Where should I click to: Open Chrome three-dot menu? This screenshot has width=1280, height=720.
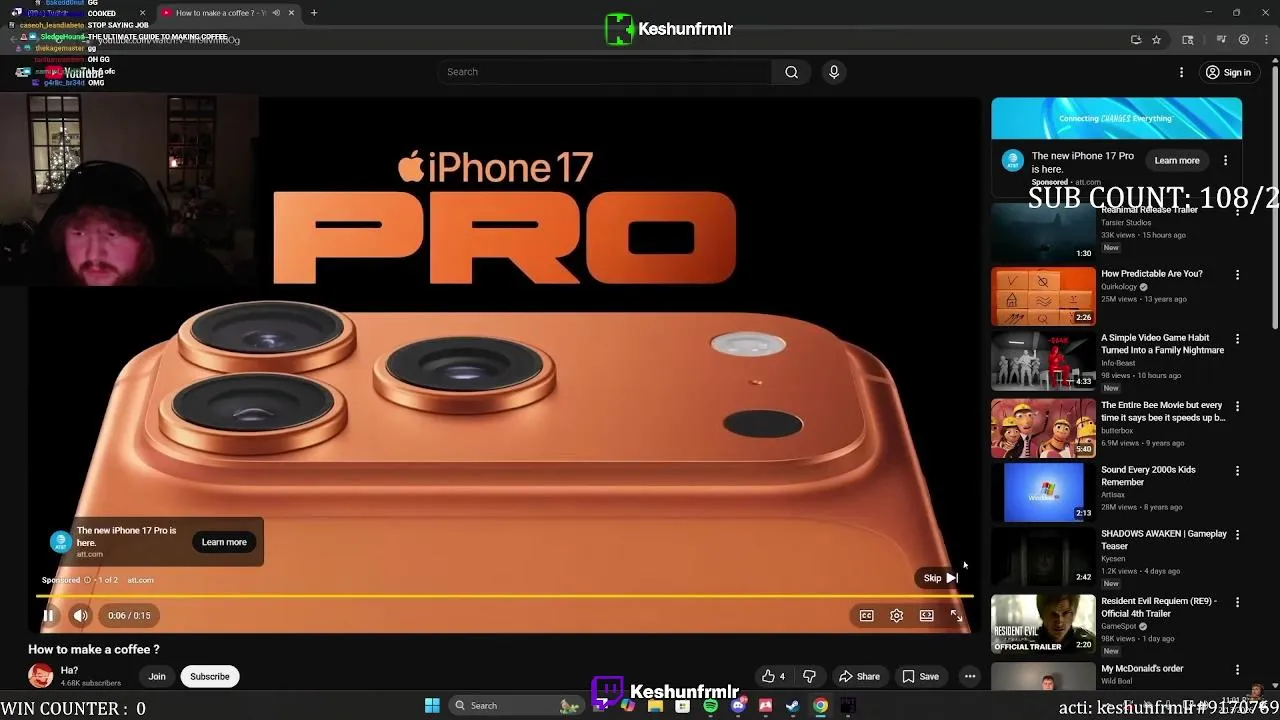click(x=1265, y=40)
